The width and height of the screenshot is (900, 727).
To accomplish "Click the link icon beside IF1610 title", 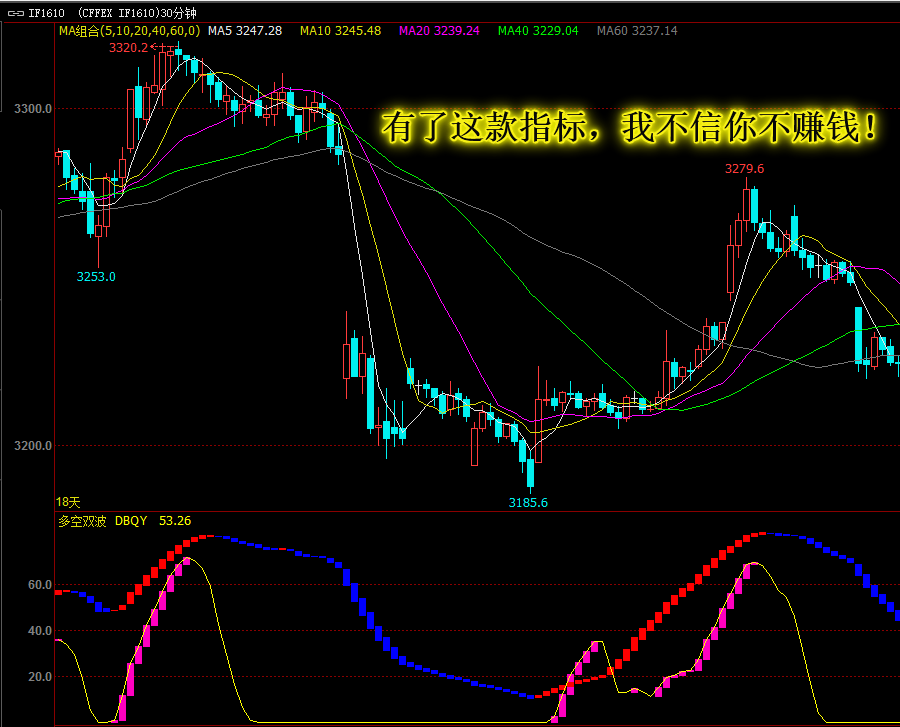I will tap(15, 13).
